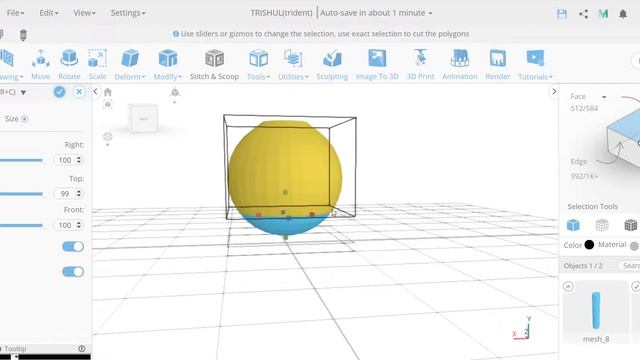Open the black Color swatch

589,245
